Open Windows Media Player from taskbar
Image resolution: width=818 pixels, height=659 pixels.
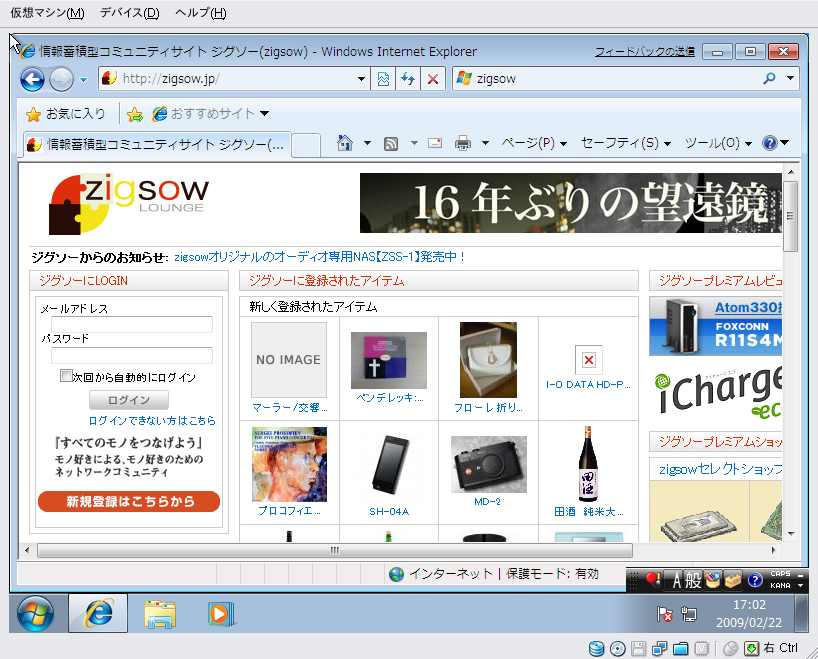(x=221, y=613)
